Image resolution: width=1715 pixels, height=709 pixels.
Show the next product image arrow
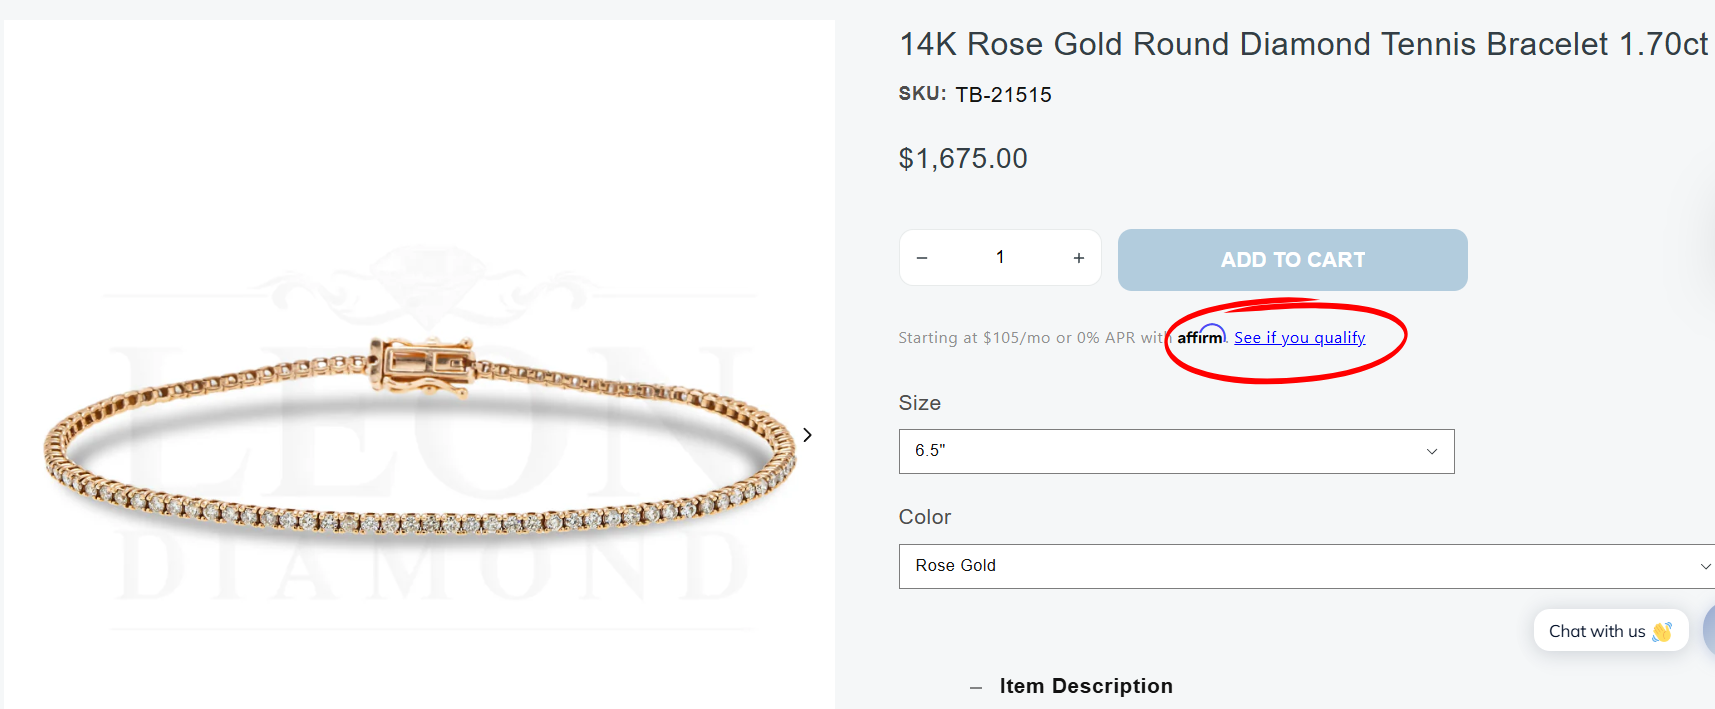coord(807,435)
